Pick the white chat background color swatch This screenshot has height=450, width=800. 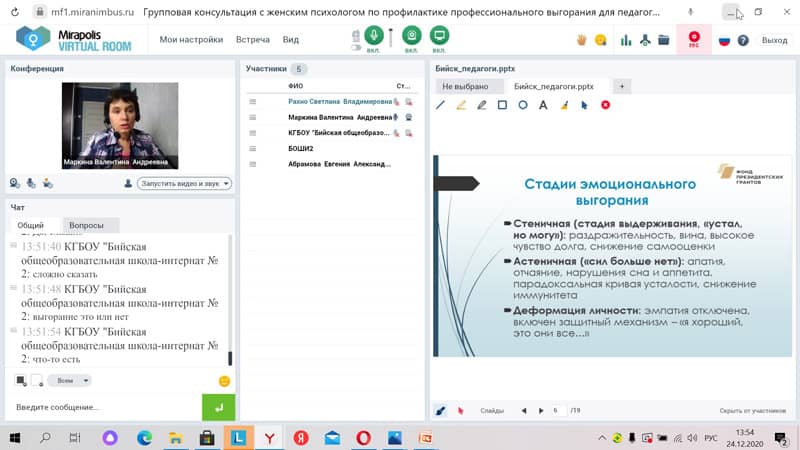37,380
